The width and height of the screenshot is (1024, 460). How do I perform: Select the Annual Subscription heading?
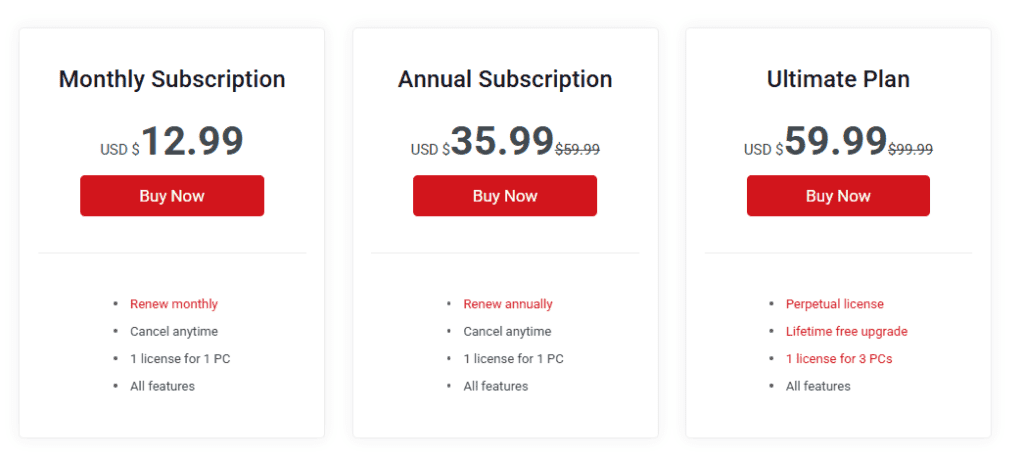pos(505,80)
